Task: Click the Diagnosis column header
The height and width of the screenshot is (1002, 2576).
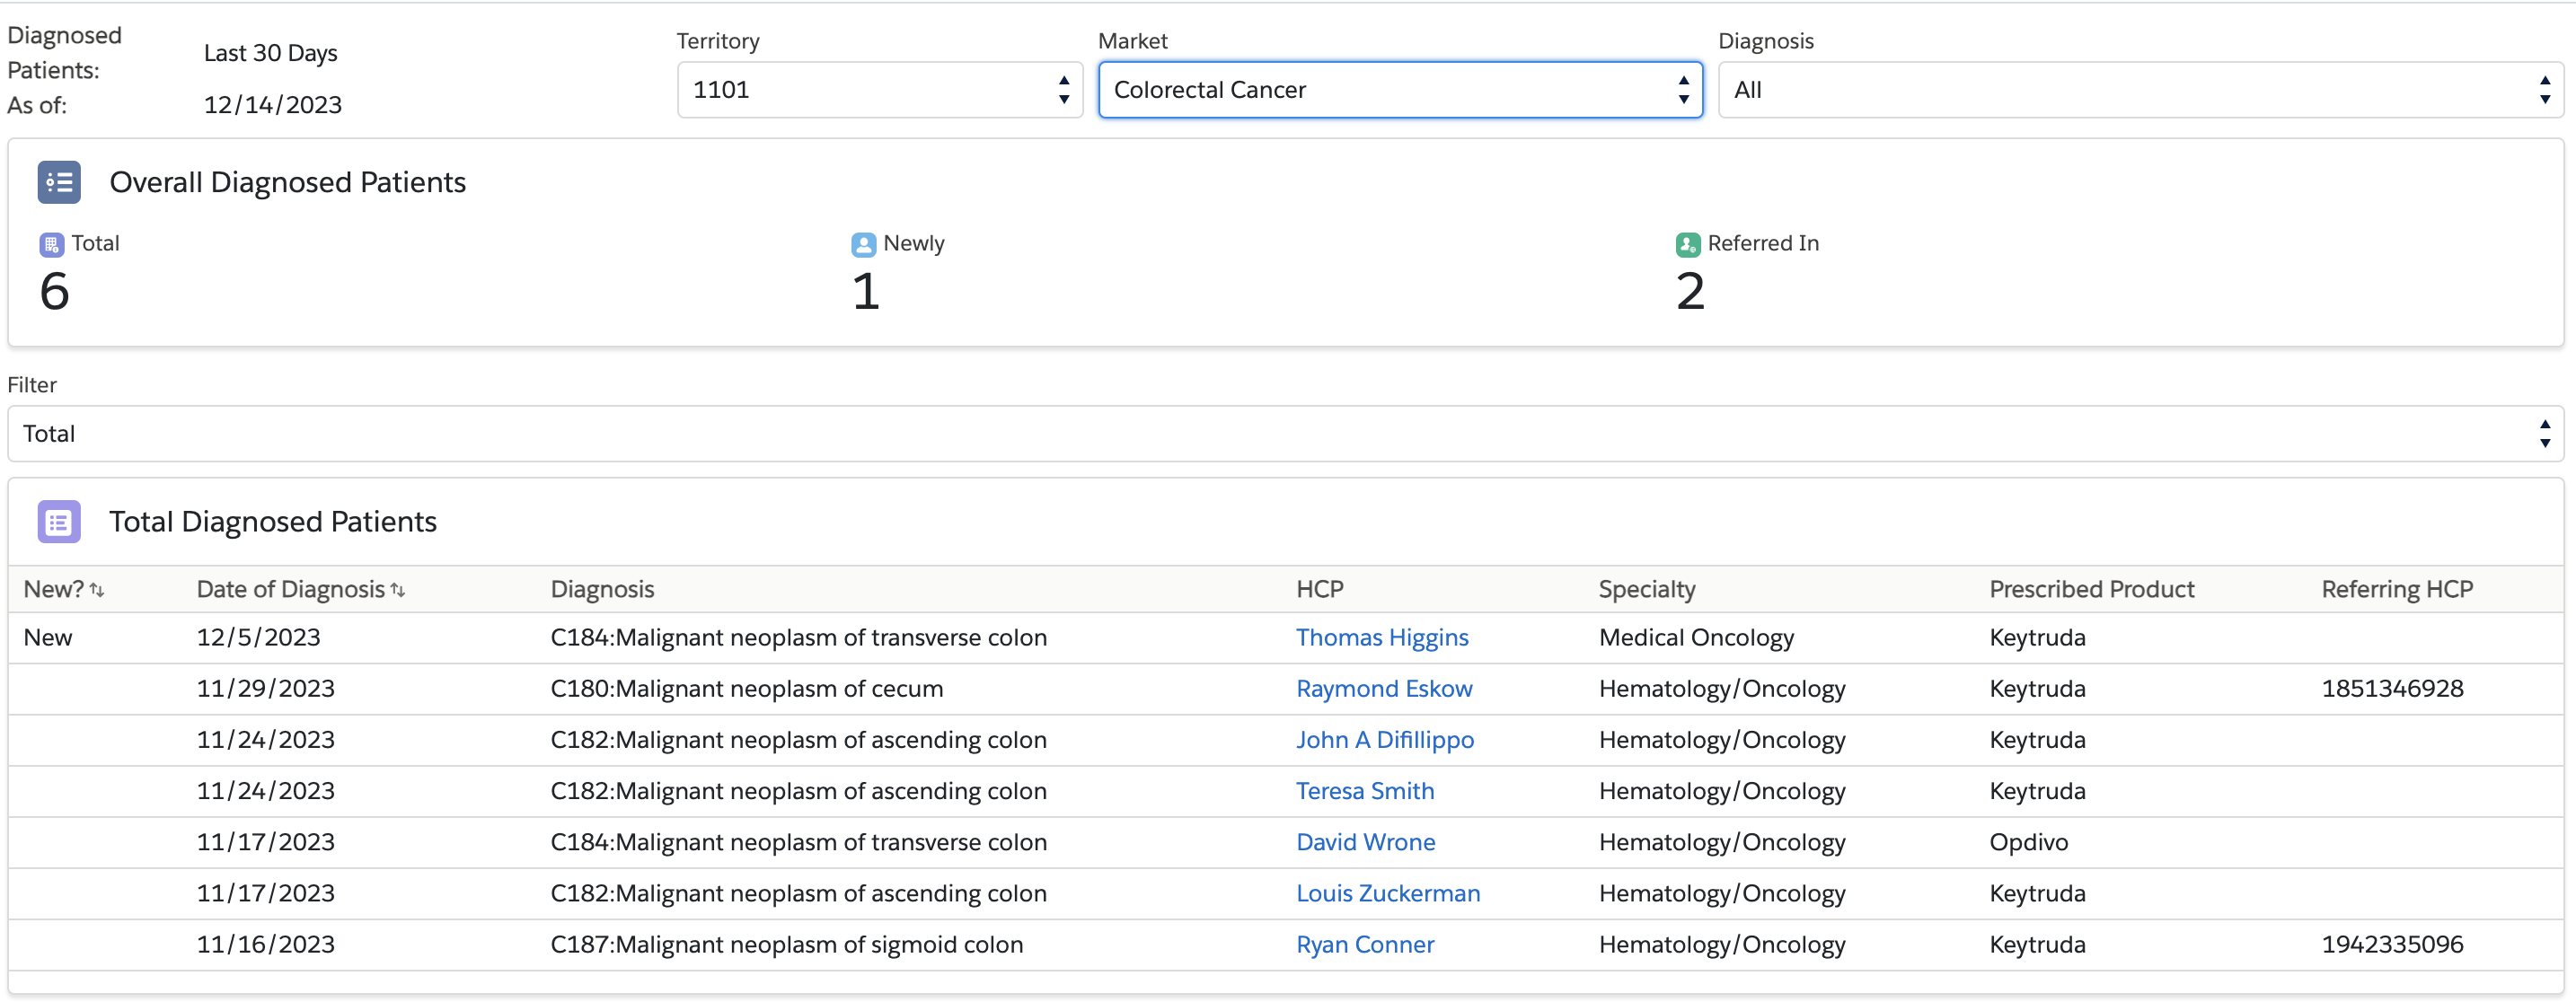Action: coord(602,589)
